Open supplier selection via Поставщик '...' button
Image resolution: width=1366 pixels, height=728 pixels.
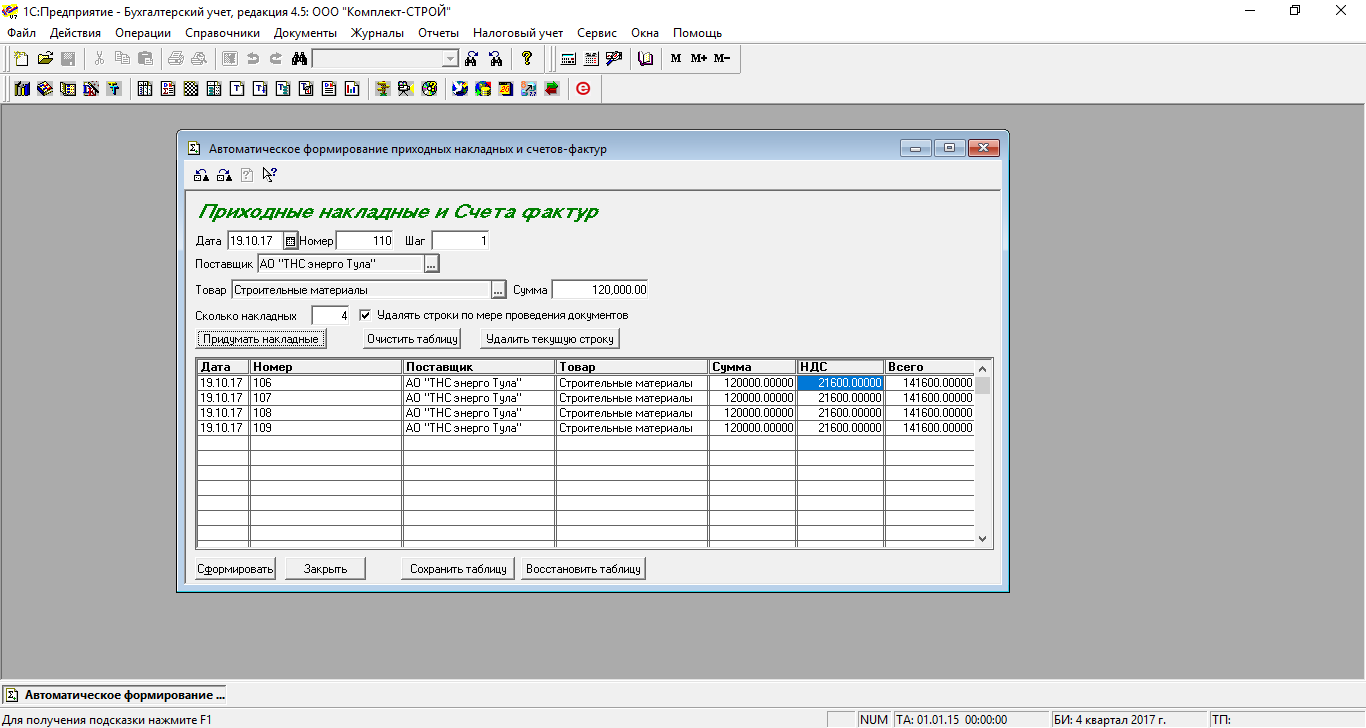pyautogui.click(x=431, y=264)
